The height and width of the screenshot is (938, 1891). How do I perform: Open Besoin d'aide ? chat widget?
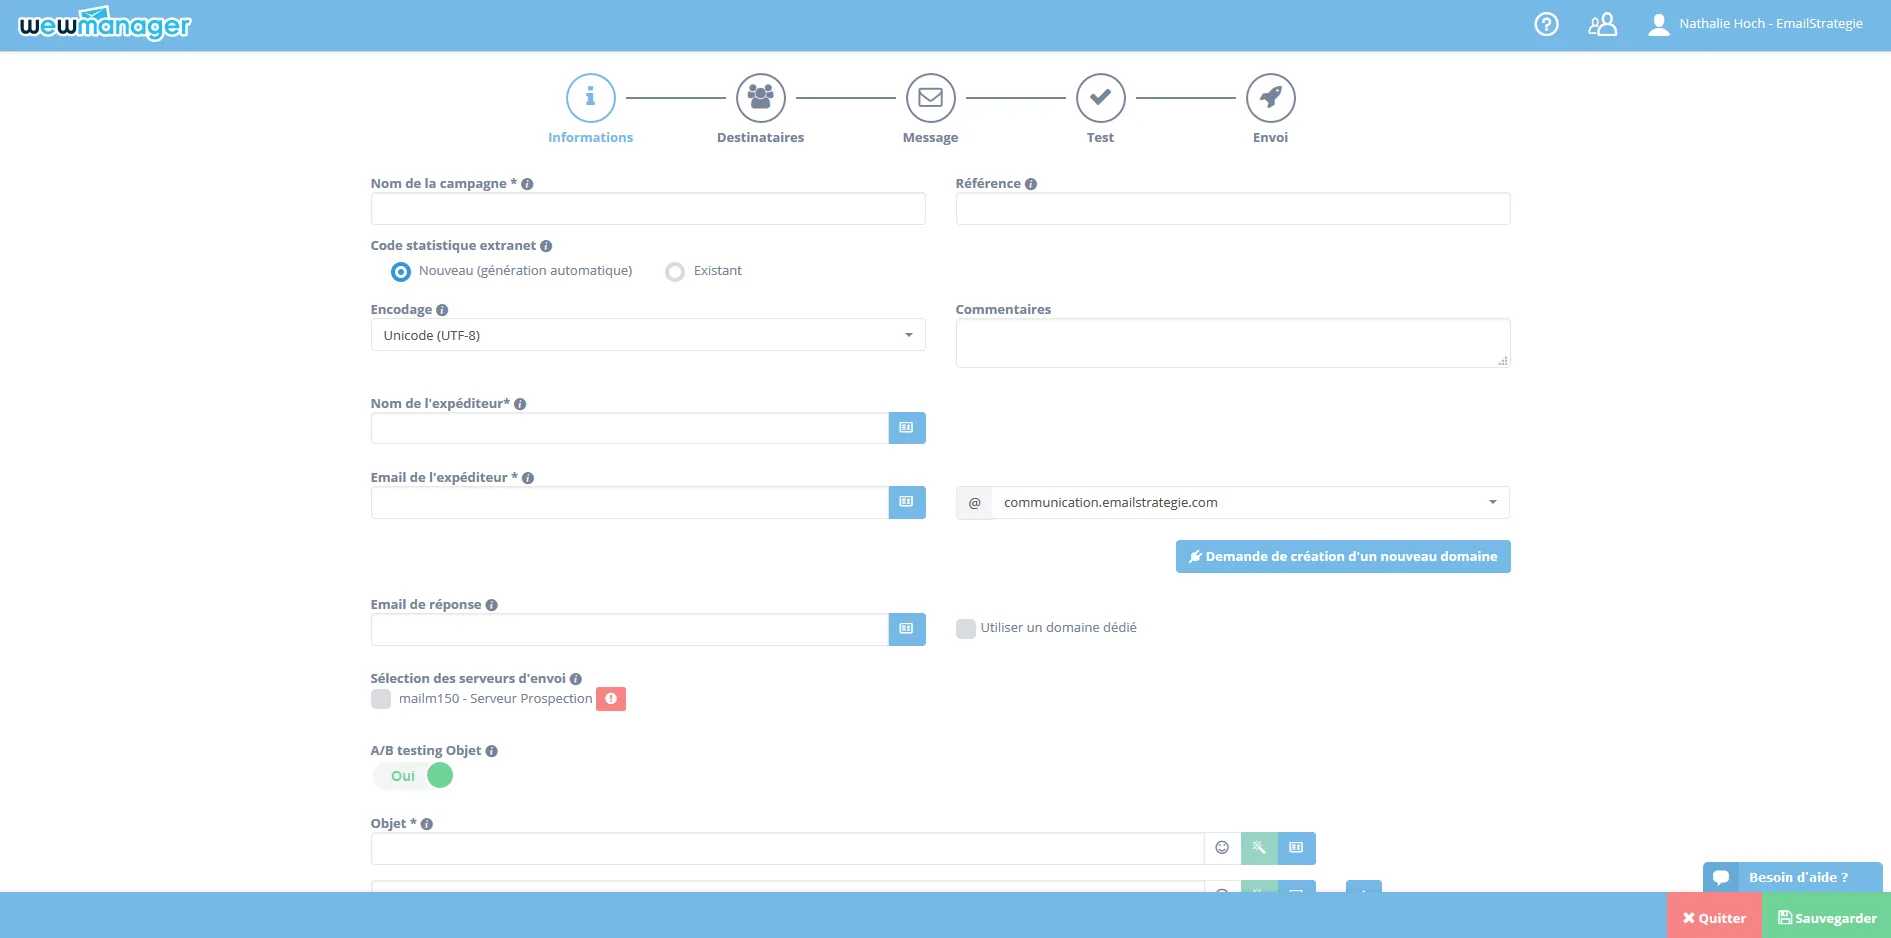[x=1792, y=877]
